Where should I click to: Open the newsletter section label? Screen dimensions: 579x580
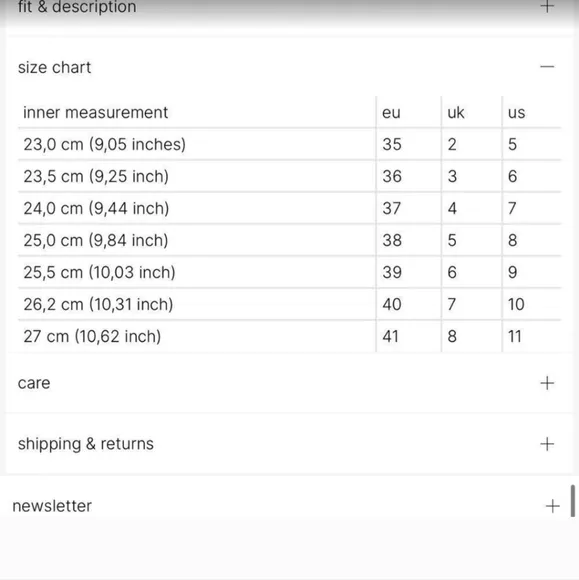pos(52,506)
